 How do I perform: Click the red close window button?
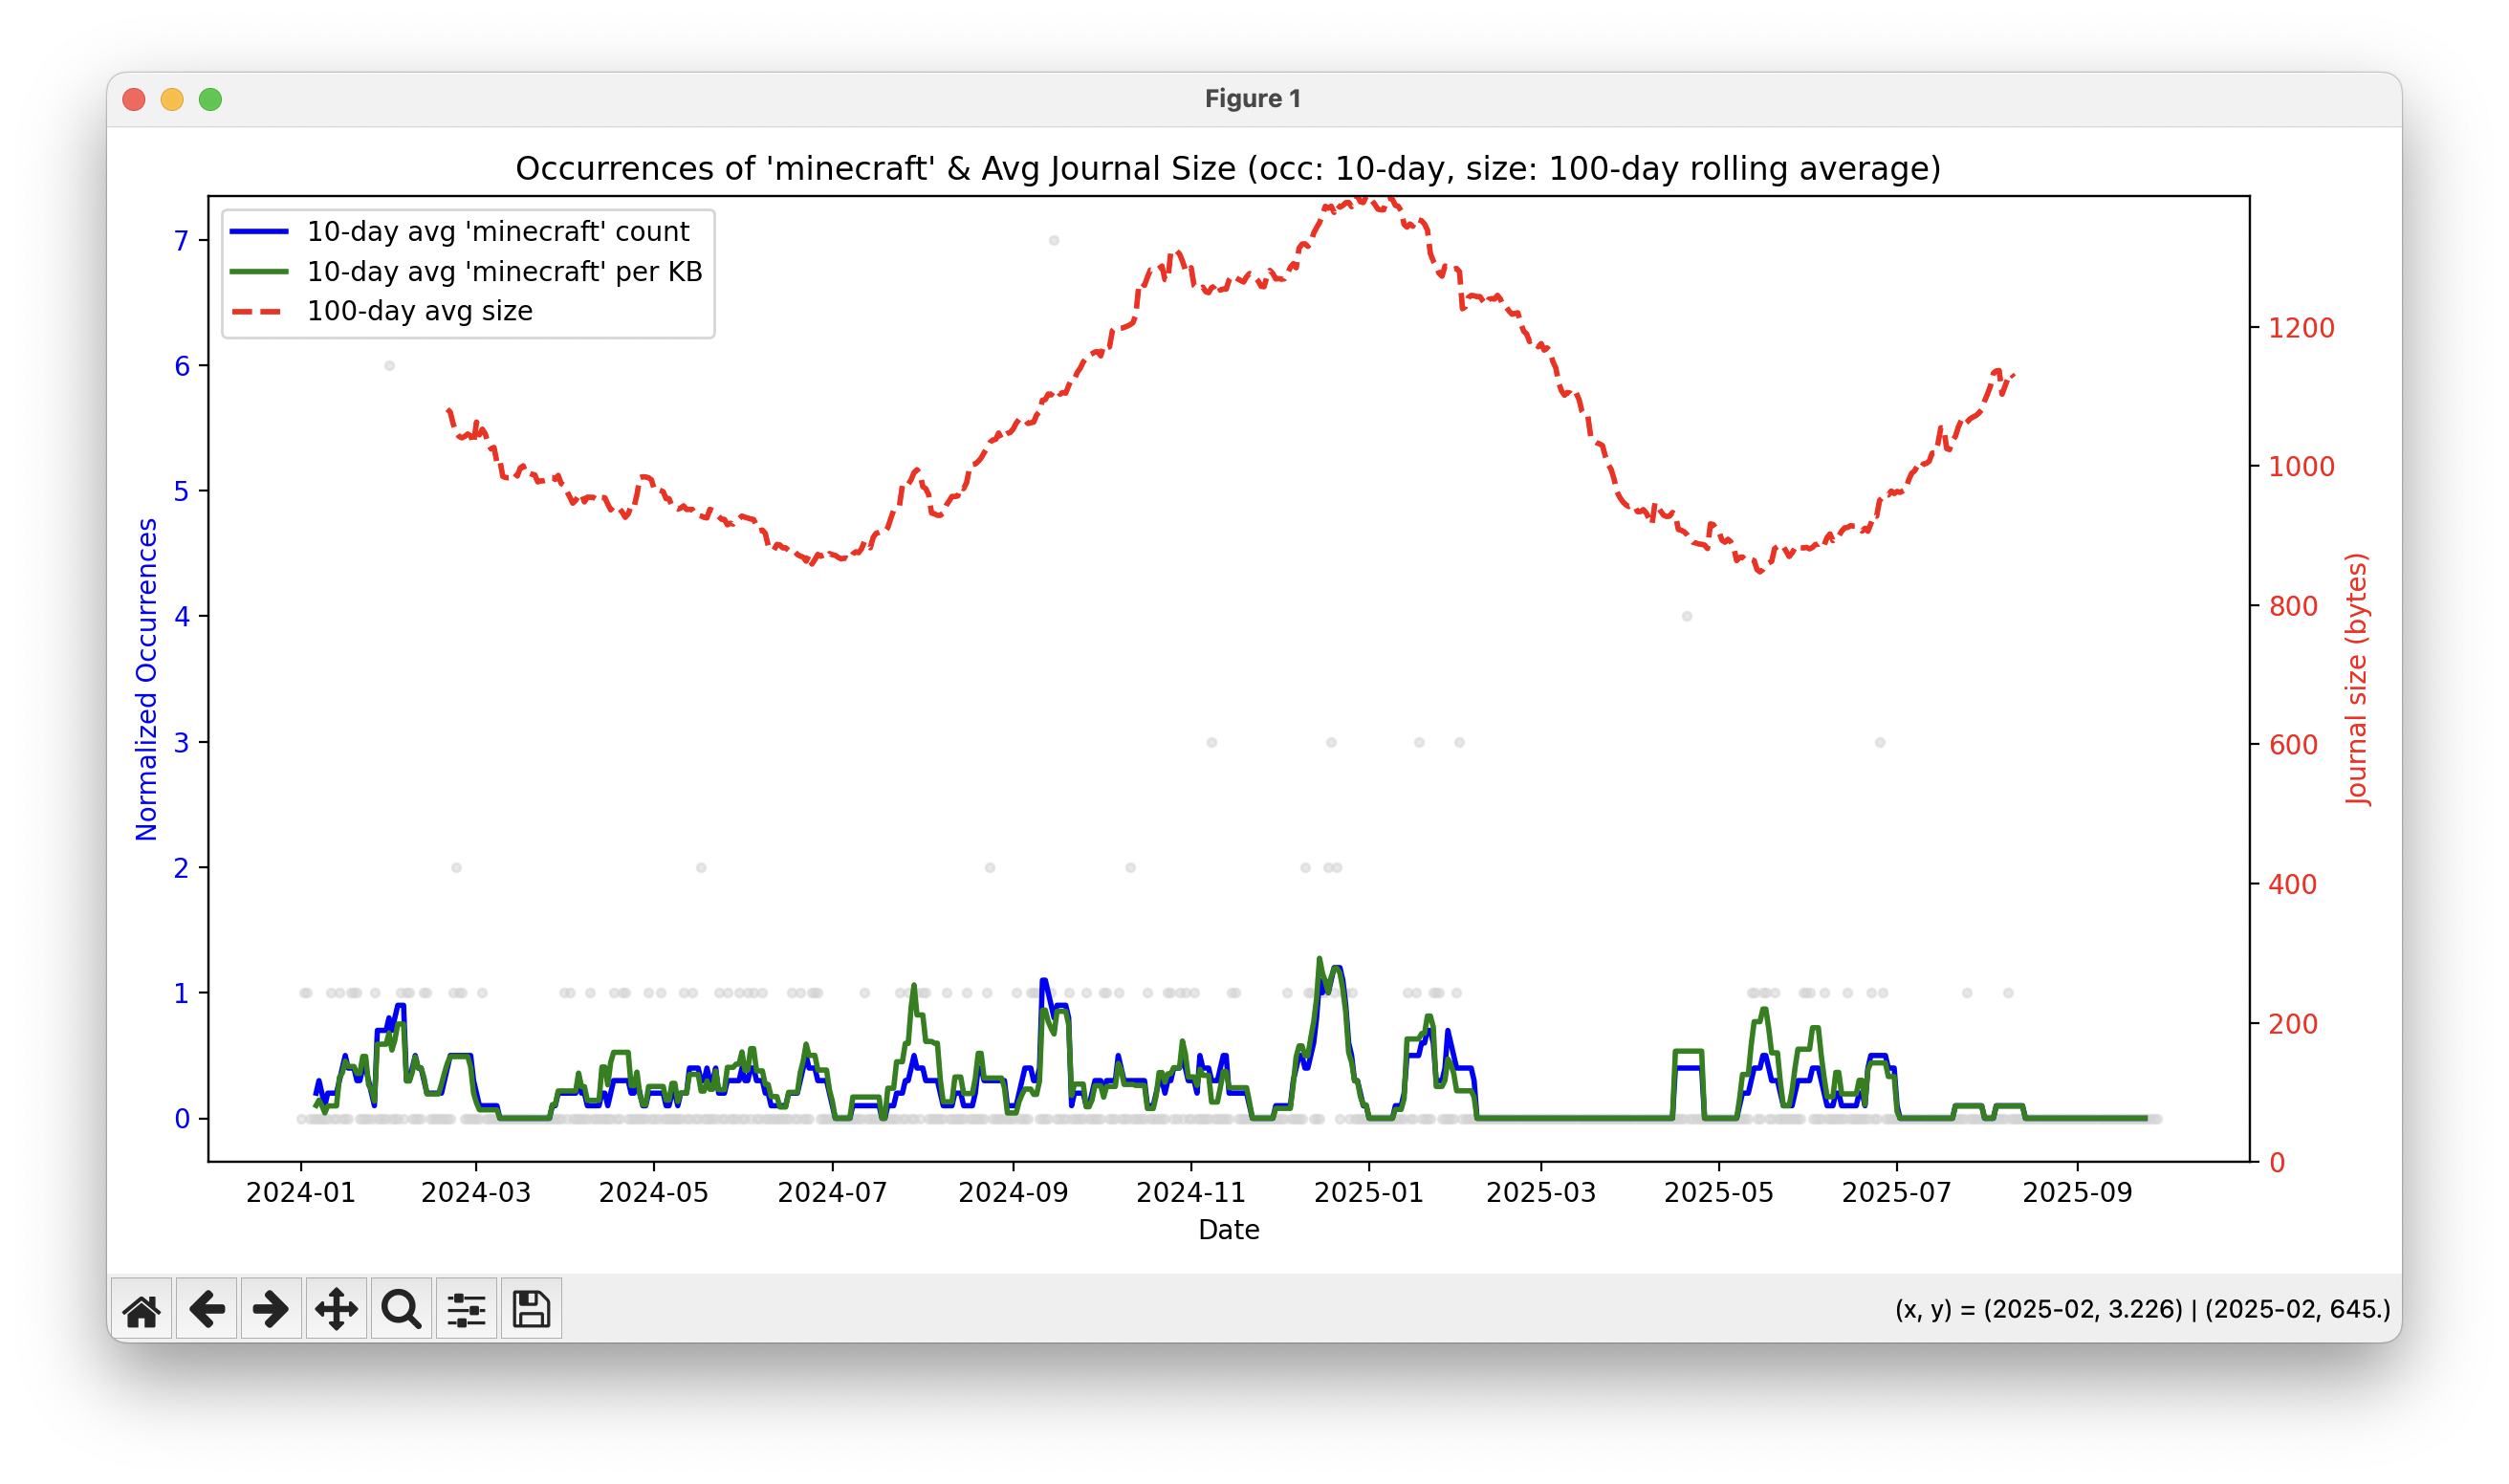pyautogui.click(x=134, y=100)
